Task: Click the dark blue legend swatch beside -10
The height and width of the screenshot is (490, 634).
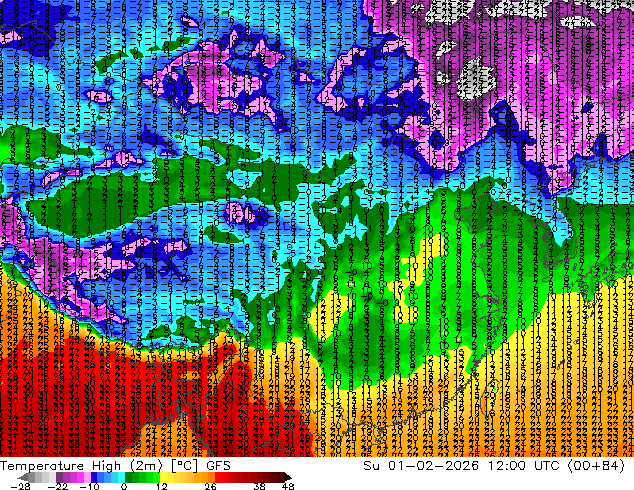Action: click(94, 477)
